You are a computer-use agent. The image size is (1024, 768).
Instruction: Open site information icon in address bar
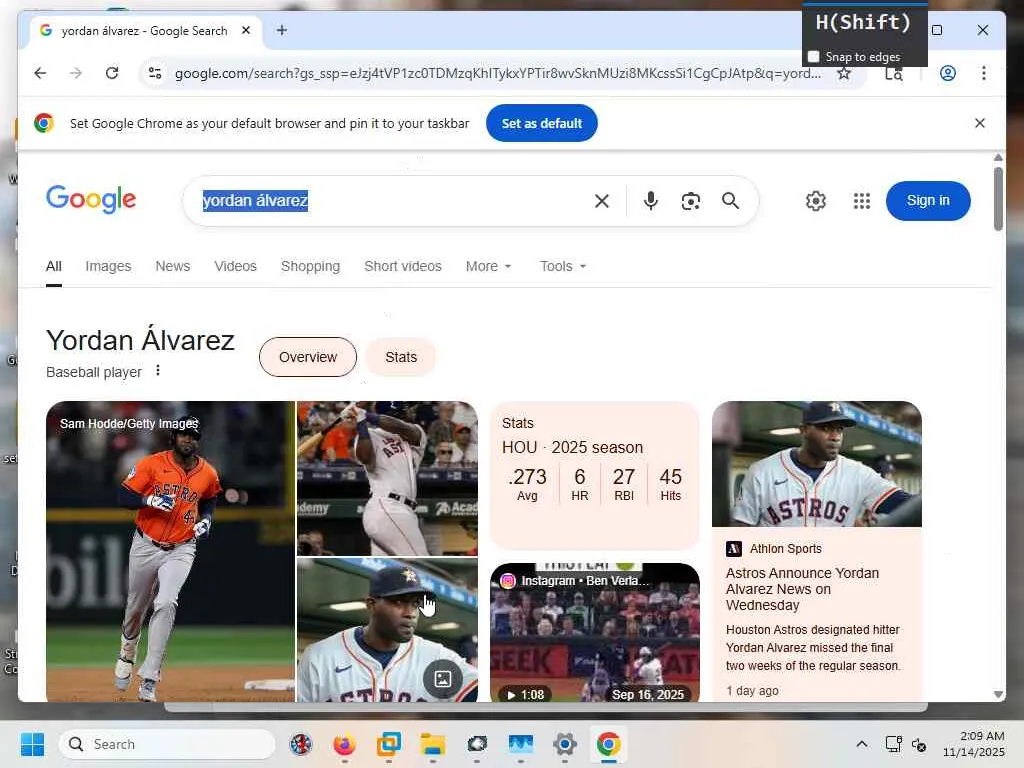pyautogui.click(x=155, y=73)
